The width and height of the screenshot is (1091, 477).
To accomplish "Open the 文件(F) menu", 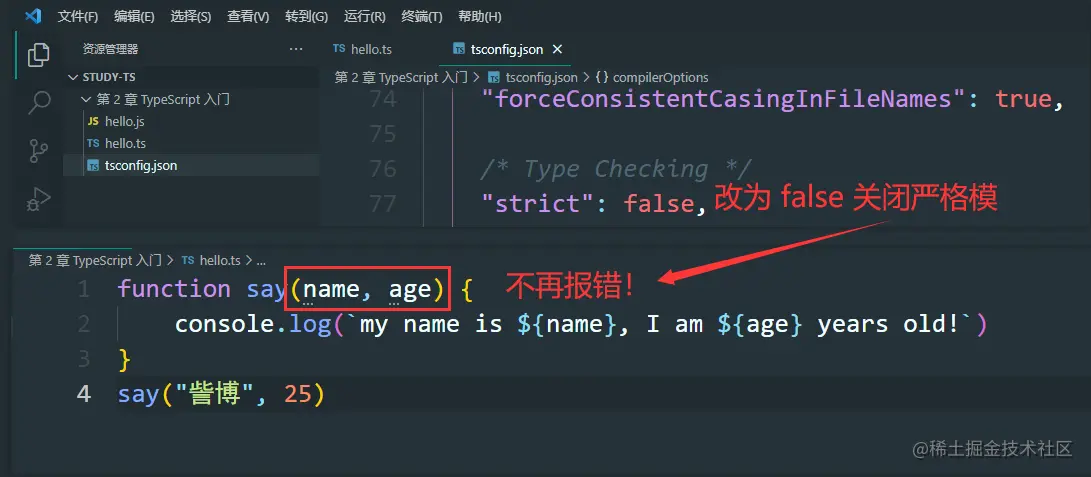I will 78,17.
